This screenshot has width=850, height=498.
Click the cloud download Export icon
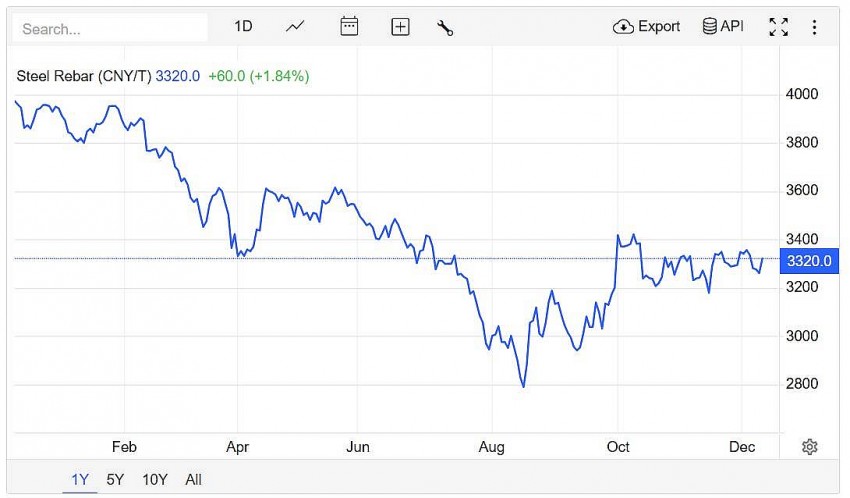(623, 27)
